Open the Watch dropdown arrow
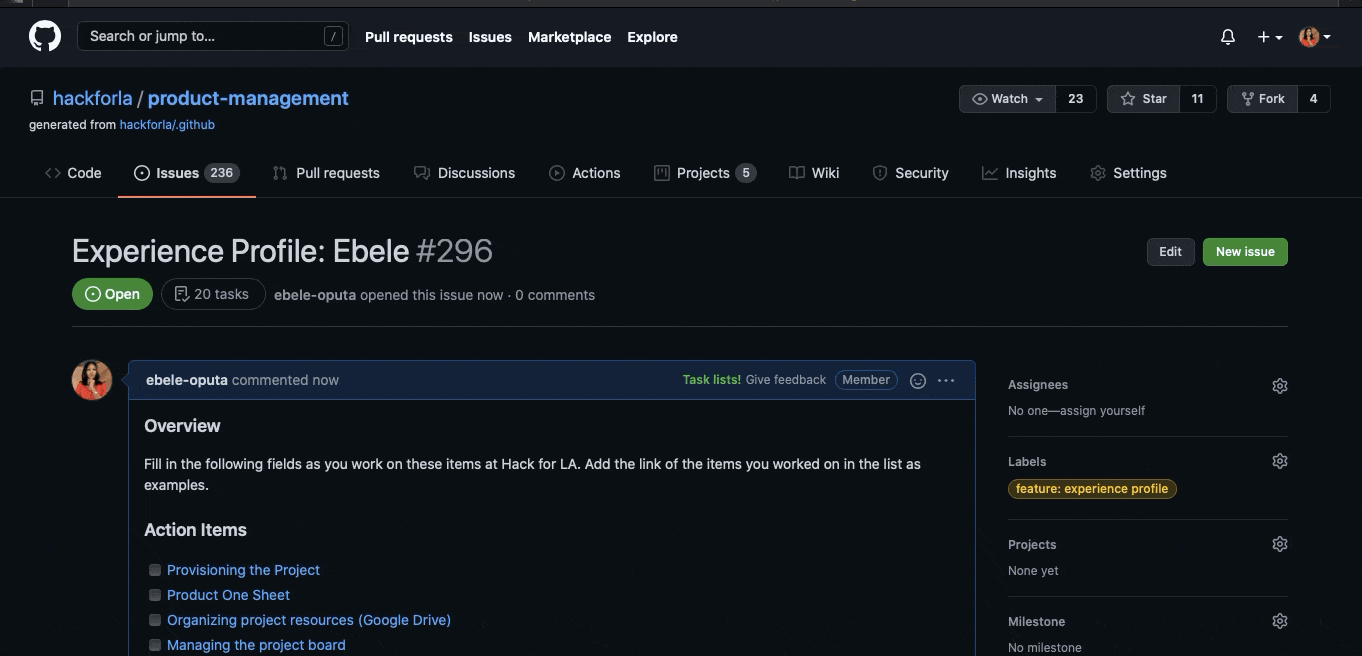The image size is (1362, 656). [x=1040, y=98]
